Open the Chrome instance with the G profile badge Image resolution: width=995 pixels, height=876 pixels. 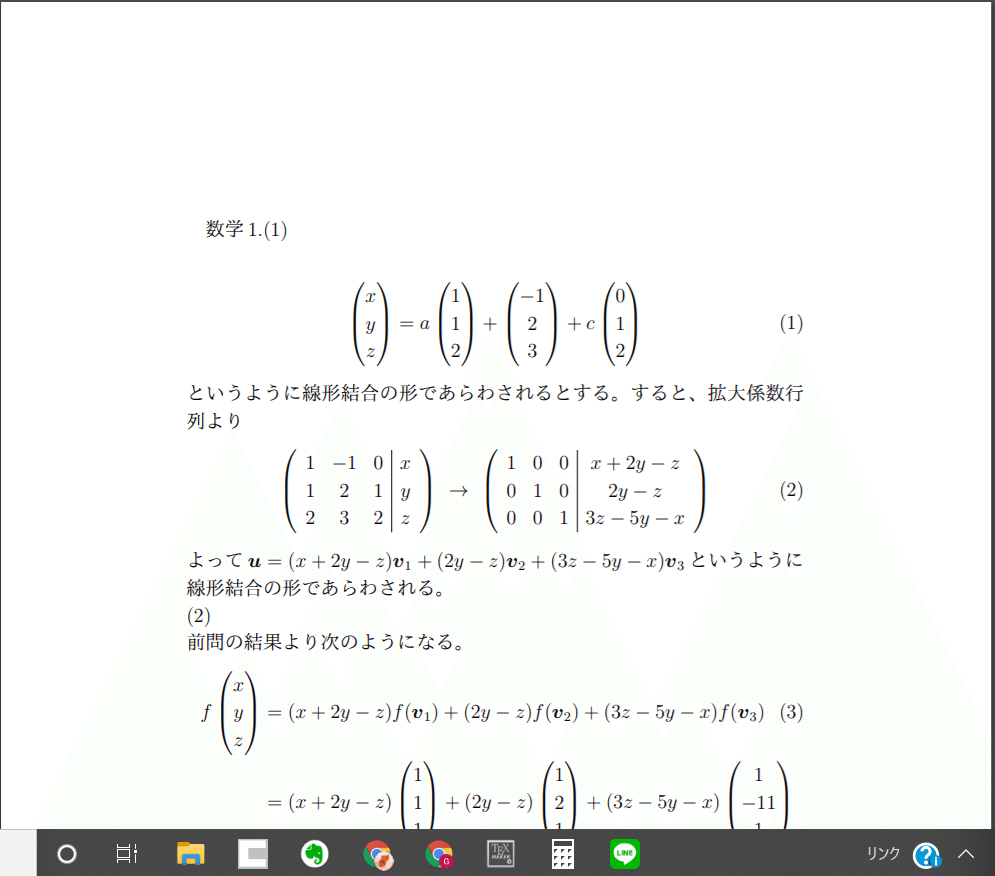(x=439, y=853)
